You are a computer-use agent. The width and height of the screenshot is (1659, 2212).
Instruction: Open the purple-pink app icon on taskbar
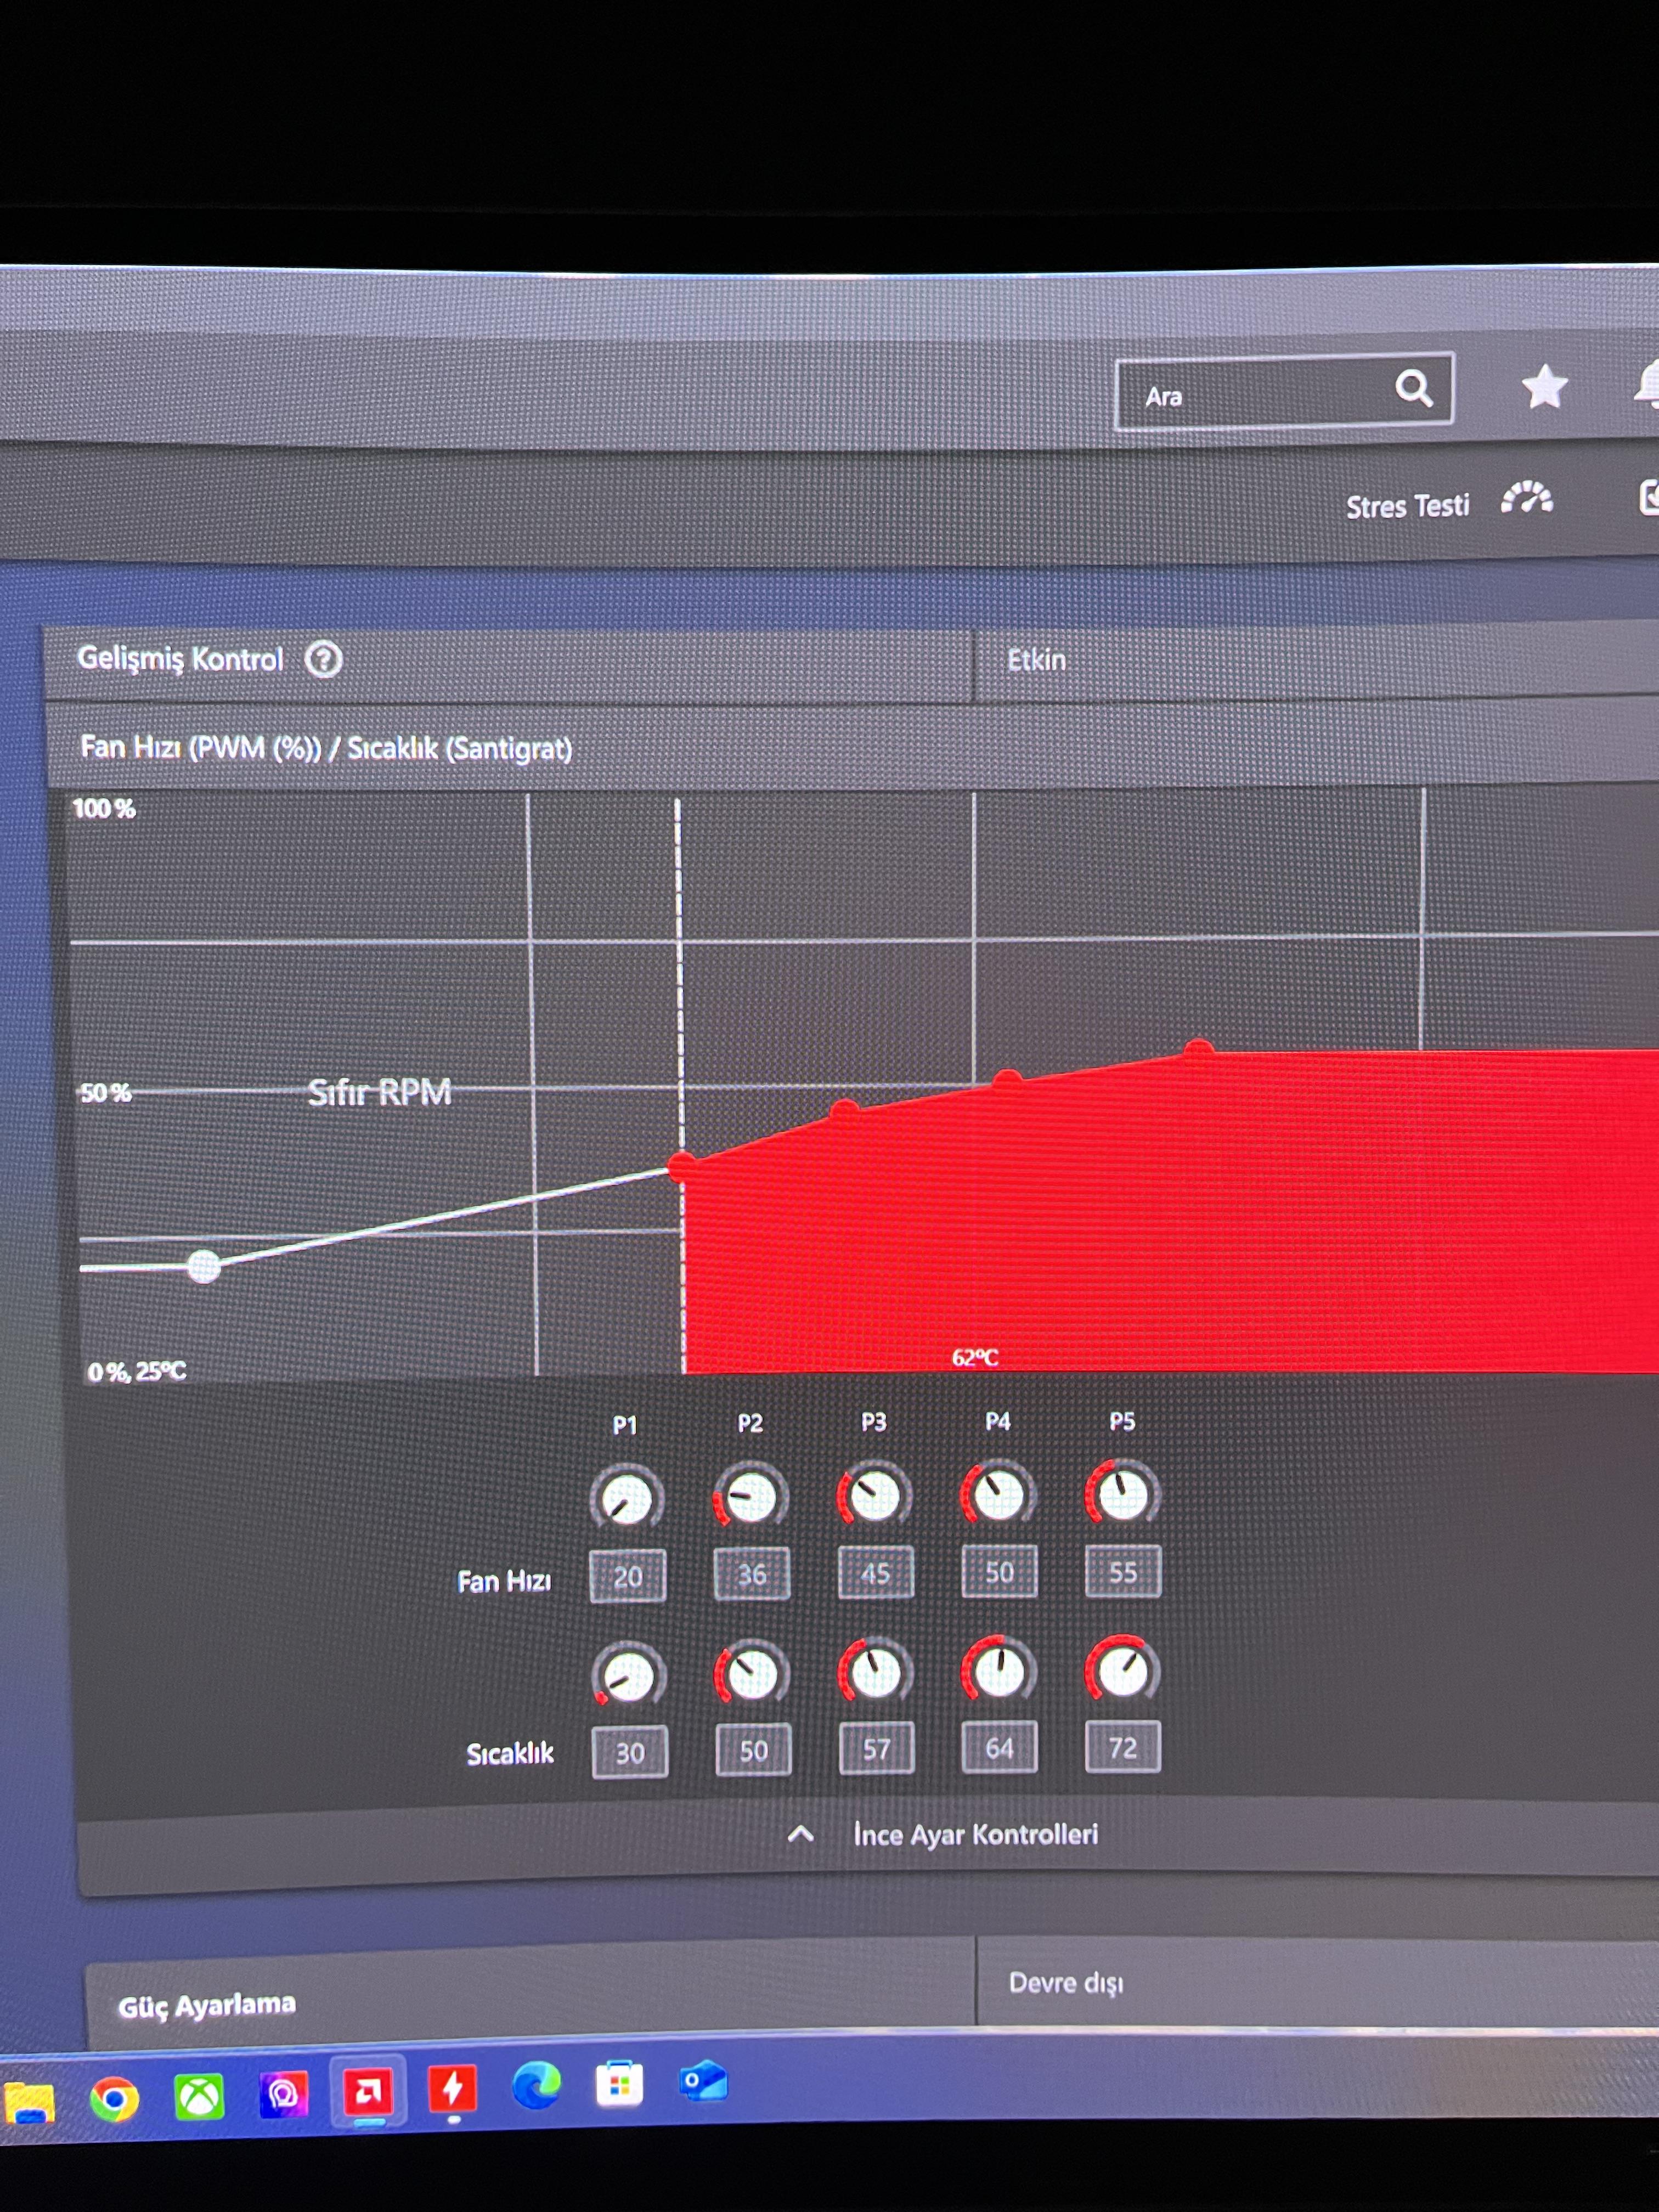(284, 2094)
